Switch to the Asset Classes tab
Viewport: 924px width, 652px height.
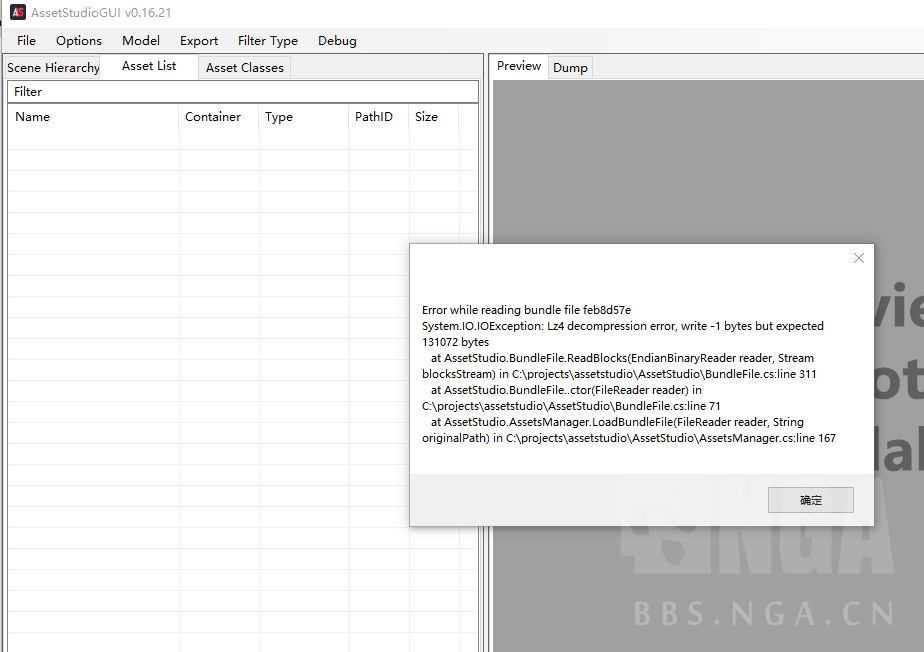pos(245,68)
